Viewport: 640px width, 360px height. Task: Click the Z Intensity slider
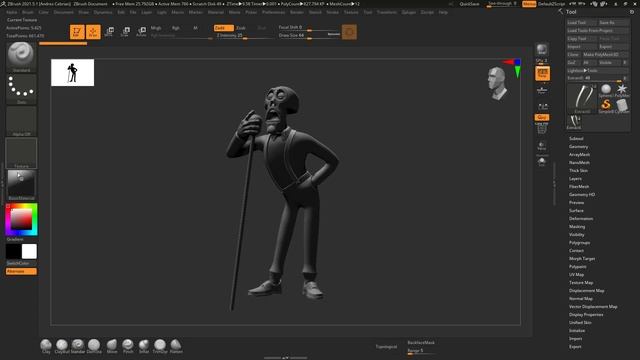point(244,36)
